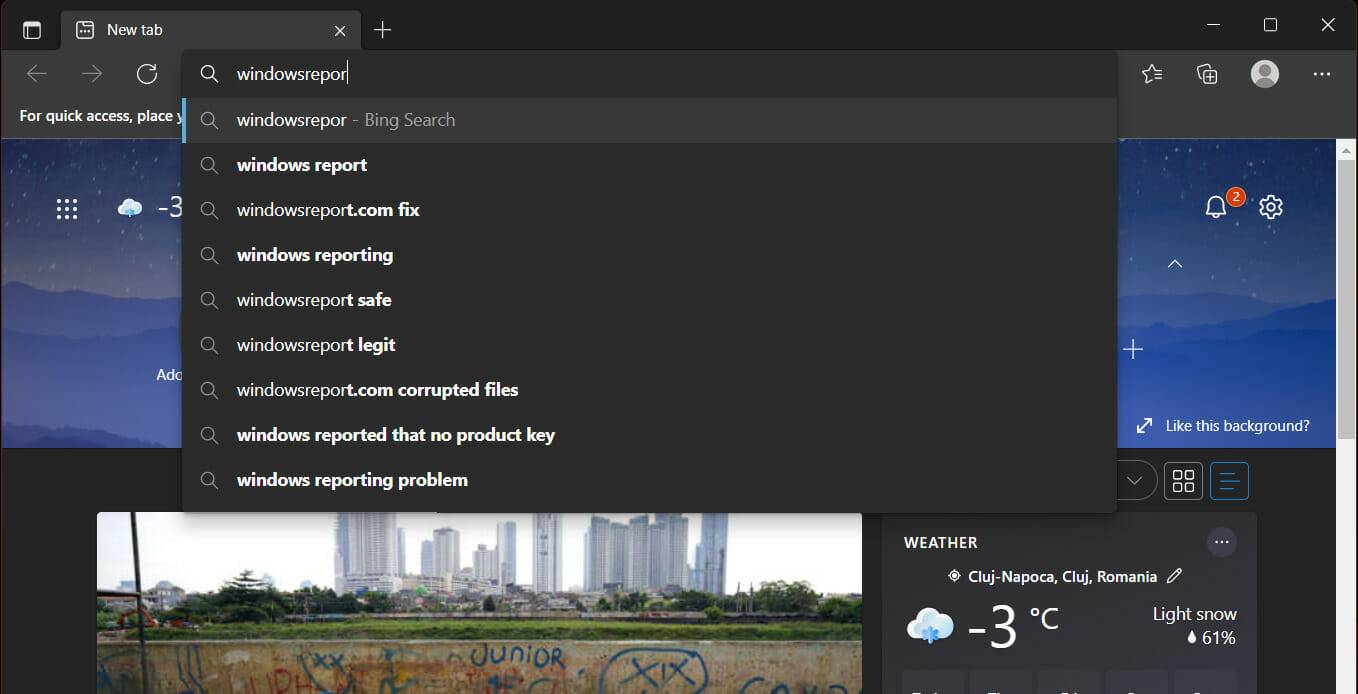The height and width of the screenshot is (694, 1358).
Task: Click the back navigation arrow
Action: click(x=36, y=74)
